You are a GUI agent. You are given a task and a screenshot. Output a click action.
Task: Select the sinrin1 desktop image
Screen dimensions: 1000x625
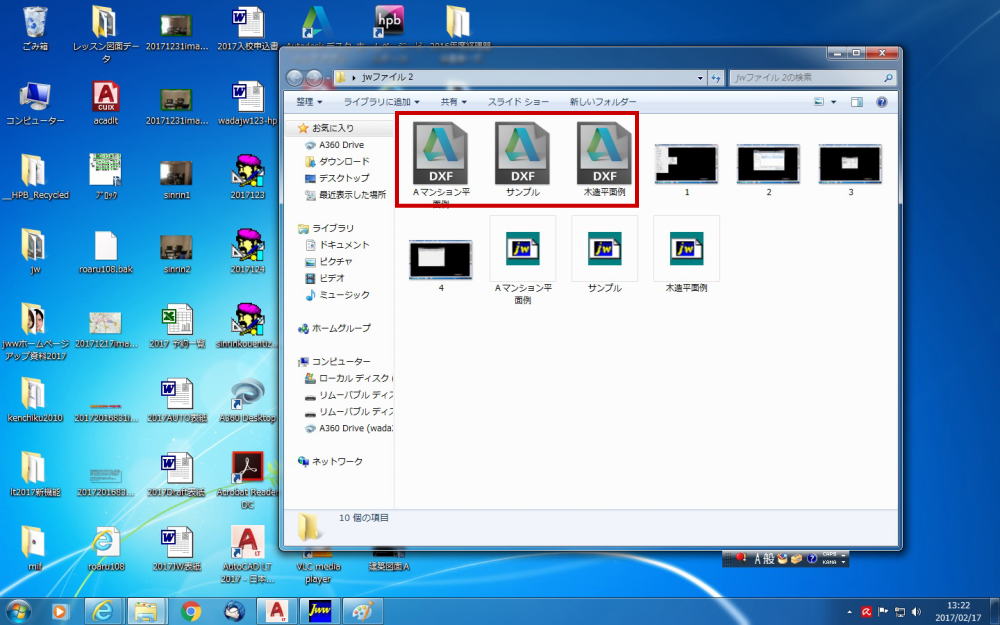click(x=177, y=179)
